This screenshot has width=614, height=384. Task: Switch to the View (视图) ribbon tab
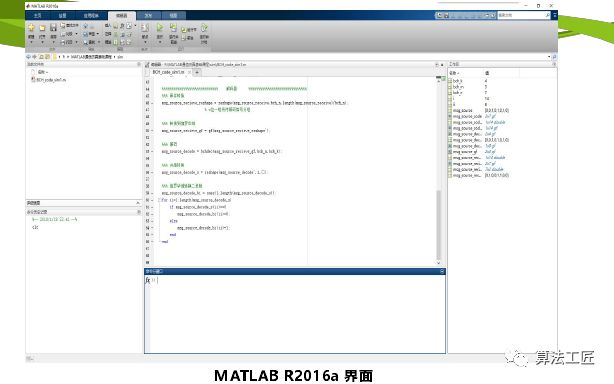click(173, 15)
